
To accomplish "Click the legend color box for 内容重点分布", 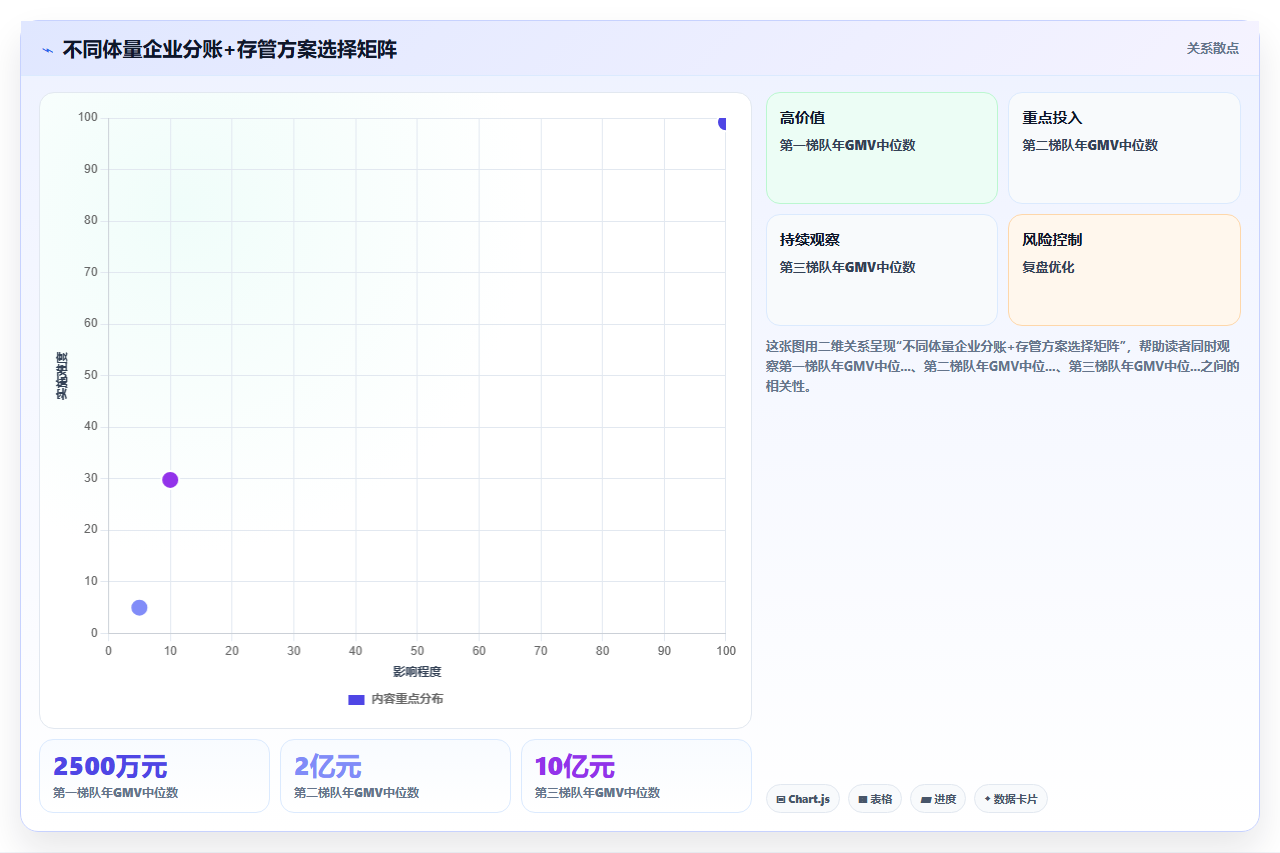I will [356, 700].
